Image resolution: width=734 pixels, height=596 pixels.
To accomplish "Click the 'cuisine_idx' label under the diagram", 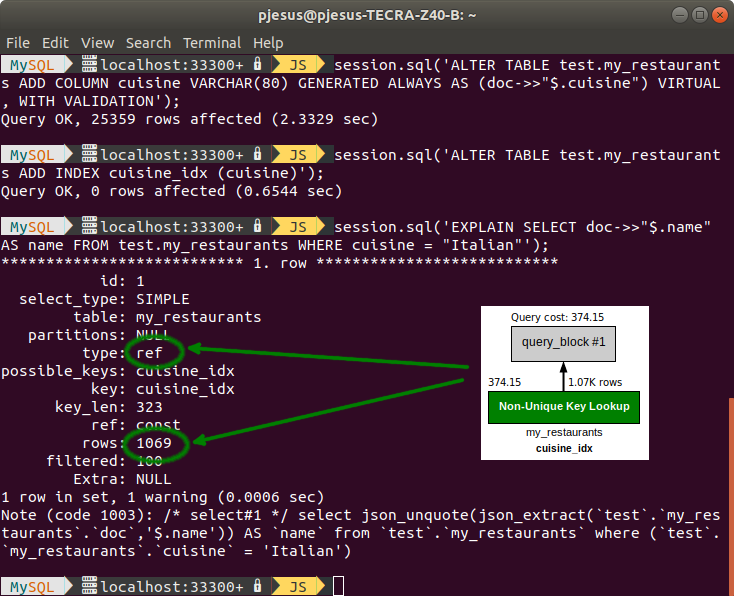I will (564, 448).
